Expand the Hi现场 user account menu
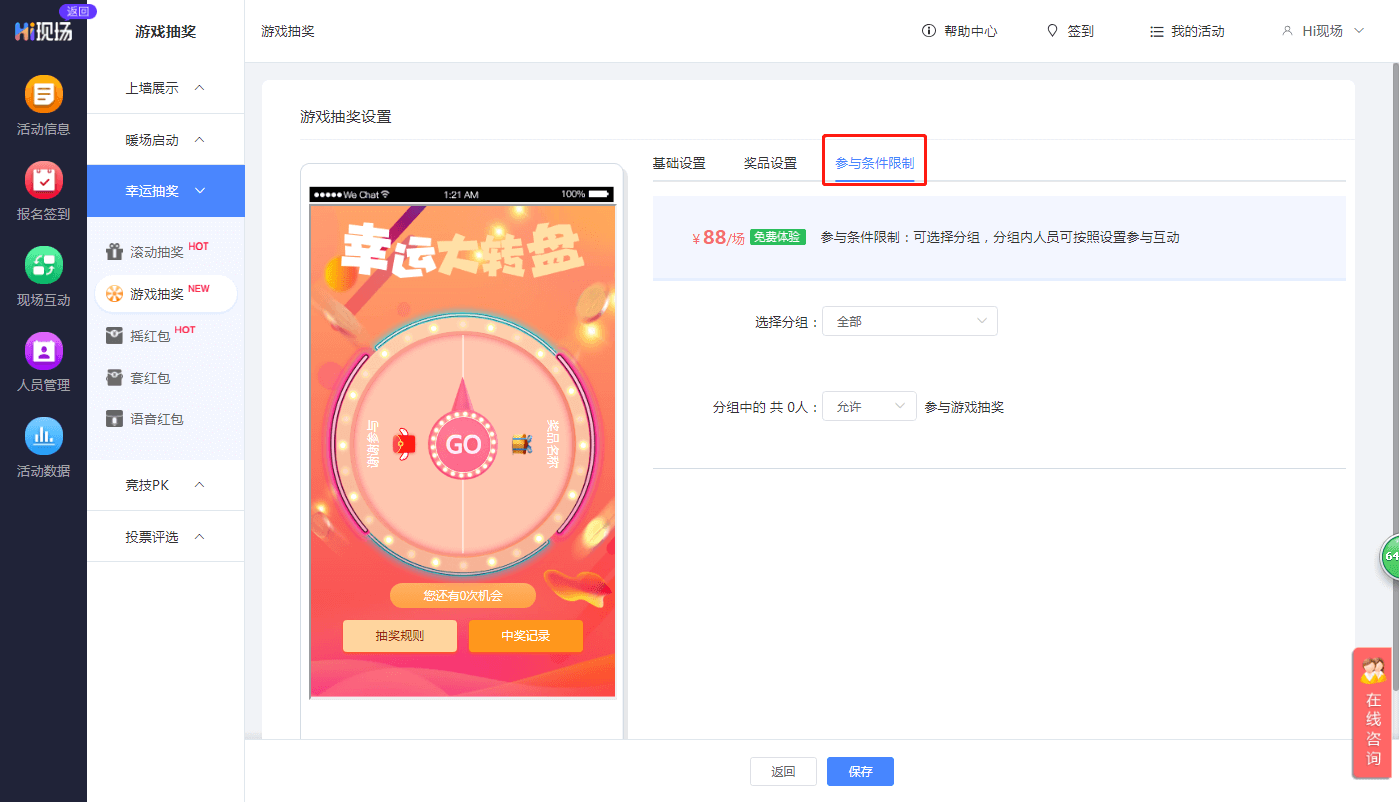Image resolution: width=1399 pixels, height=802 pixels. pyautogui.click(x=1323, y=31)
